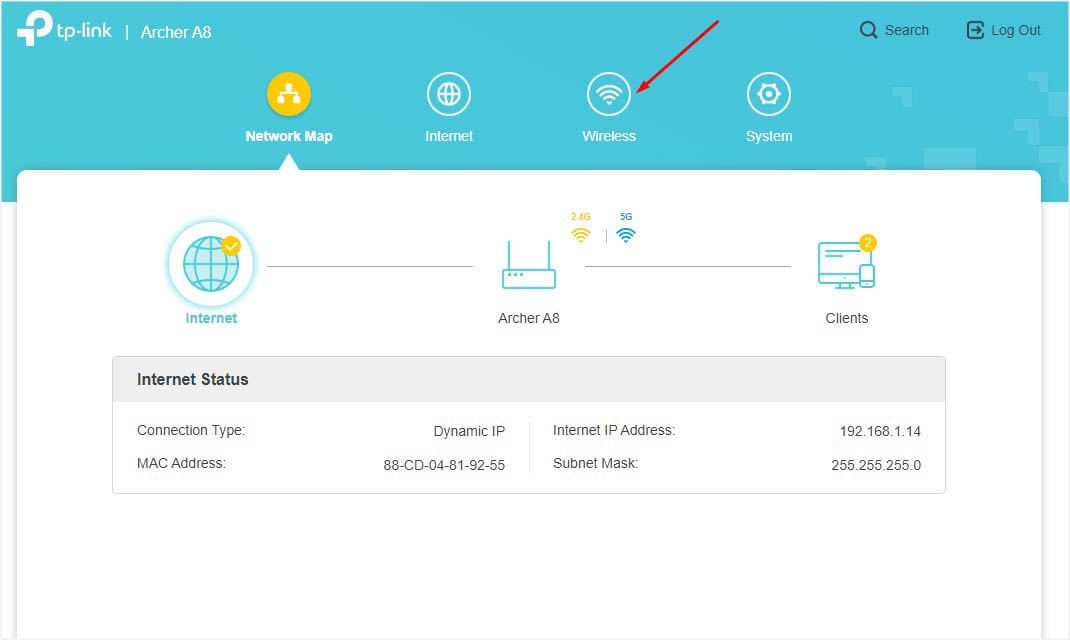Image resolution: width=1070 pixels, height=640 pixels.
Task: Switch to the System tab label
Action: coord(769,136)
